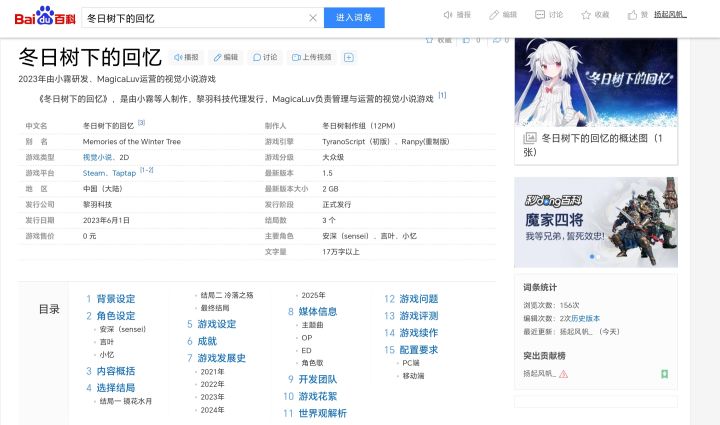Click 编辑 pencil icon in top bar

[x=494, y=15]
